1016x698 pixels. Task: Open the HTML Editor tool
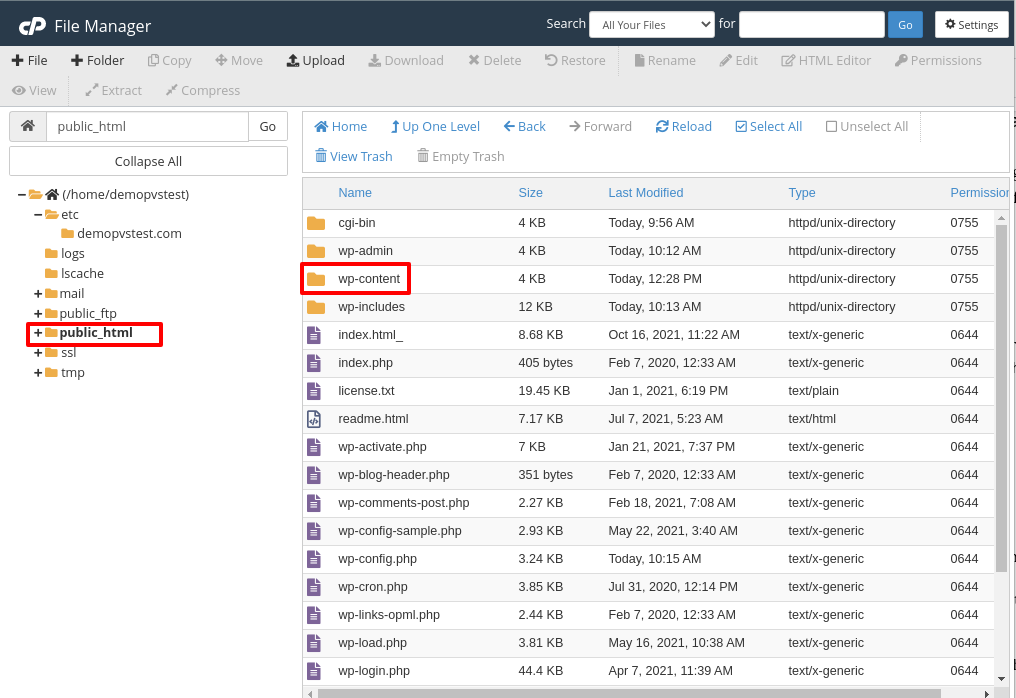point(826,60)
